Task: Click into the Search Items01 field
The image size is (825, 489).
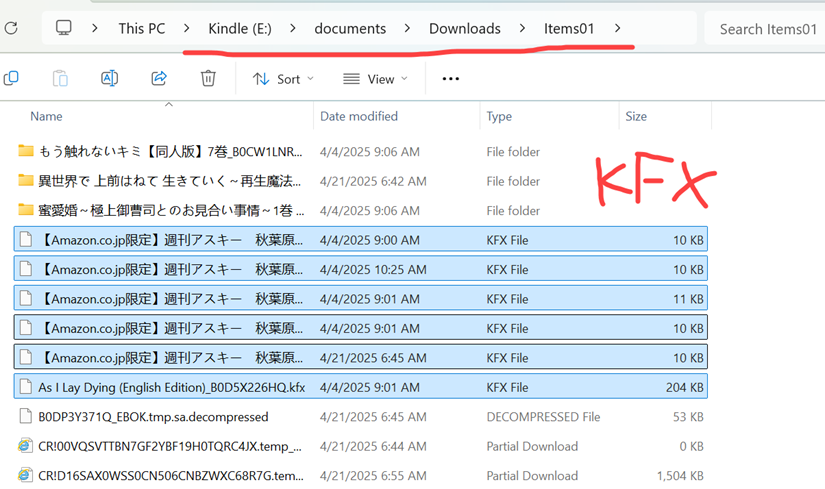Action: 767,29
